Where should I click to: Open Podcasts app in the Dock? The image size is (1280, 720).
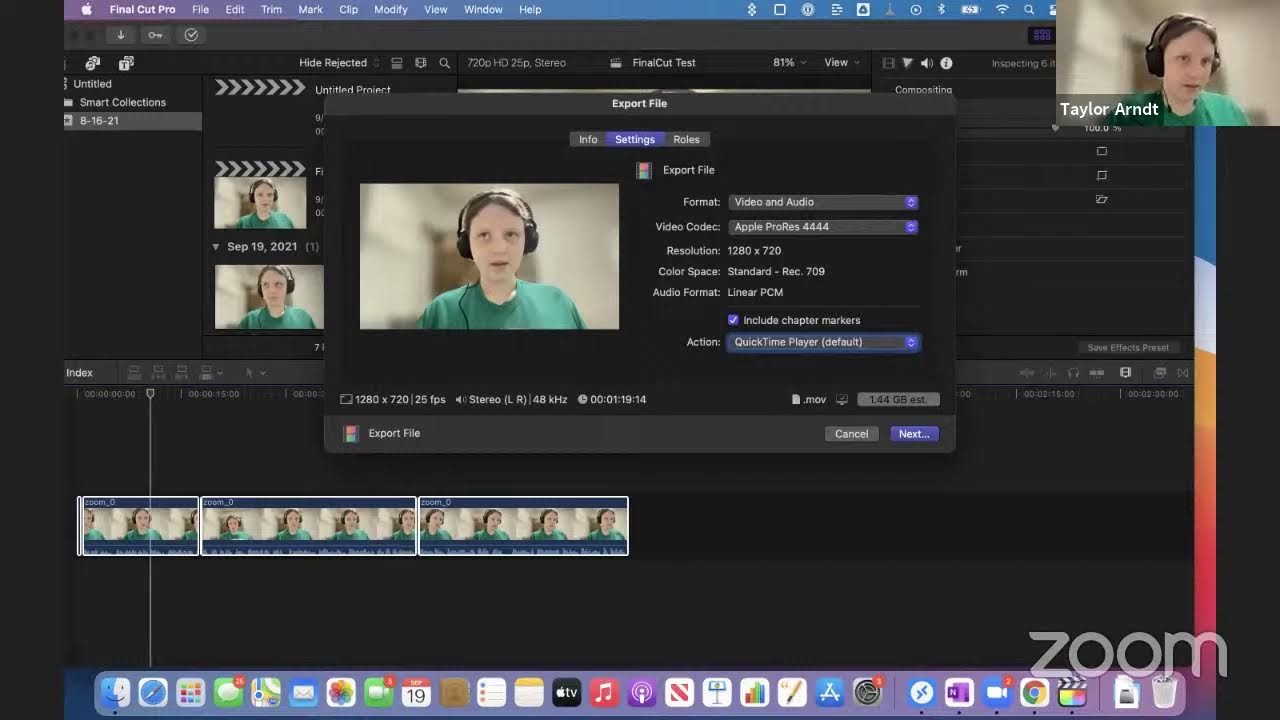(642, 692)
